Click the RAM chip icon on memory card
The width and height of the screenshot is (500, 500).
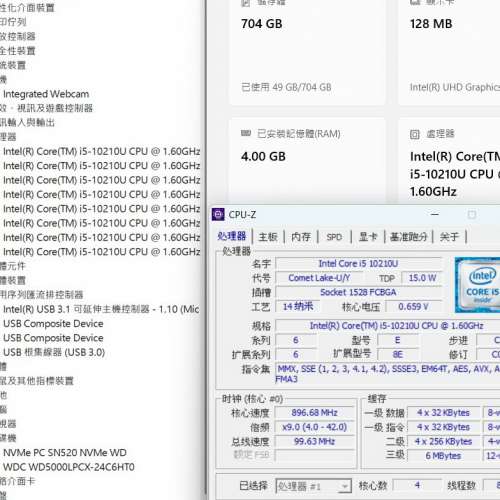pos(246,134)
